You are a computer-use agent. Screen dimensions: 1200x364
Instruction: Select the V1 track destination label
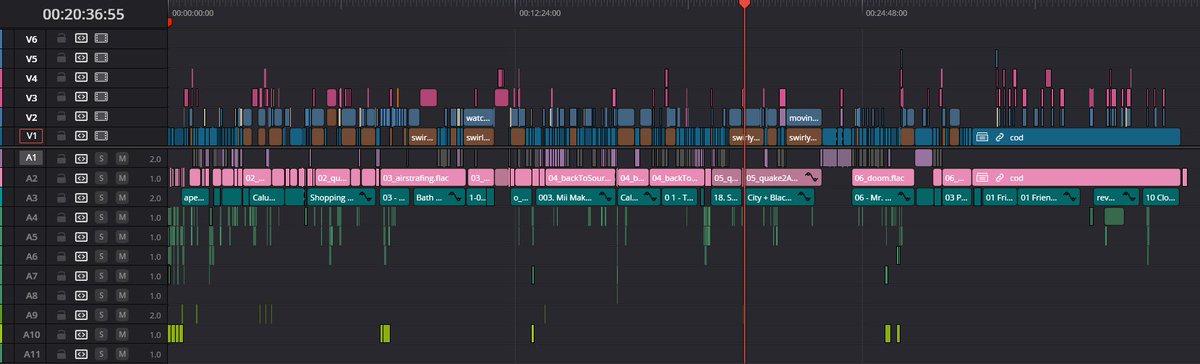click(x=31, y=136)
